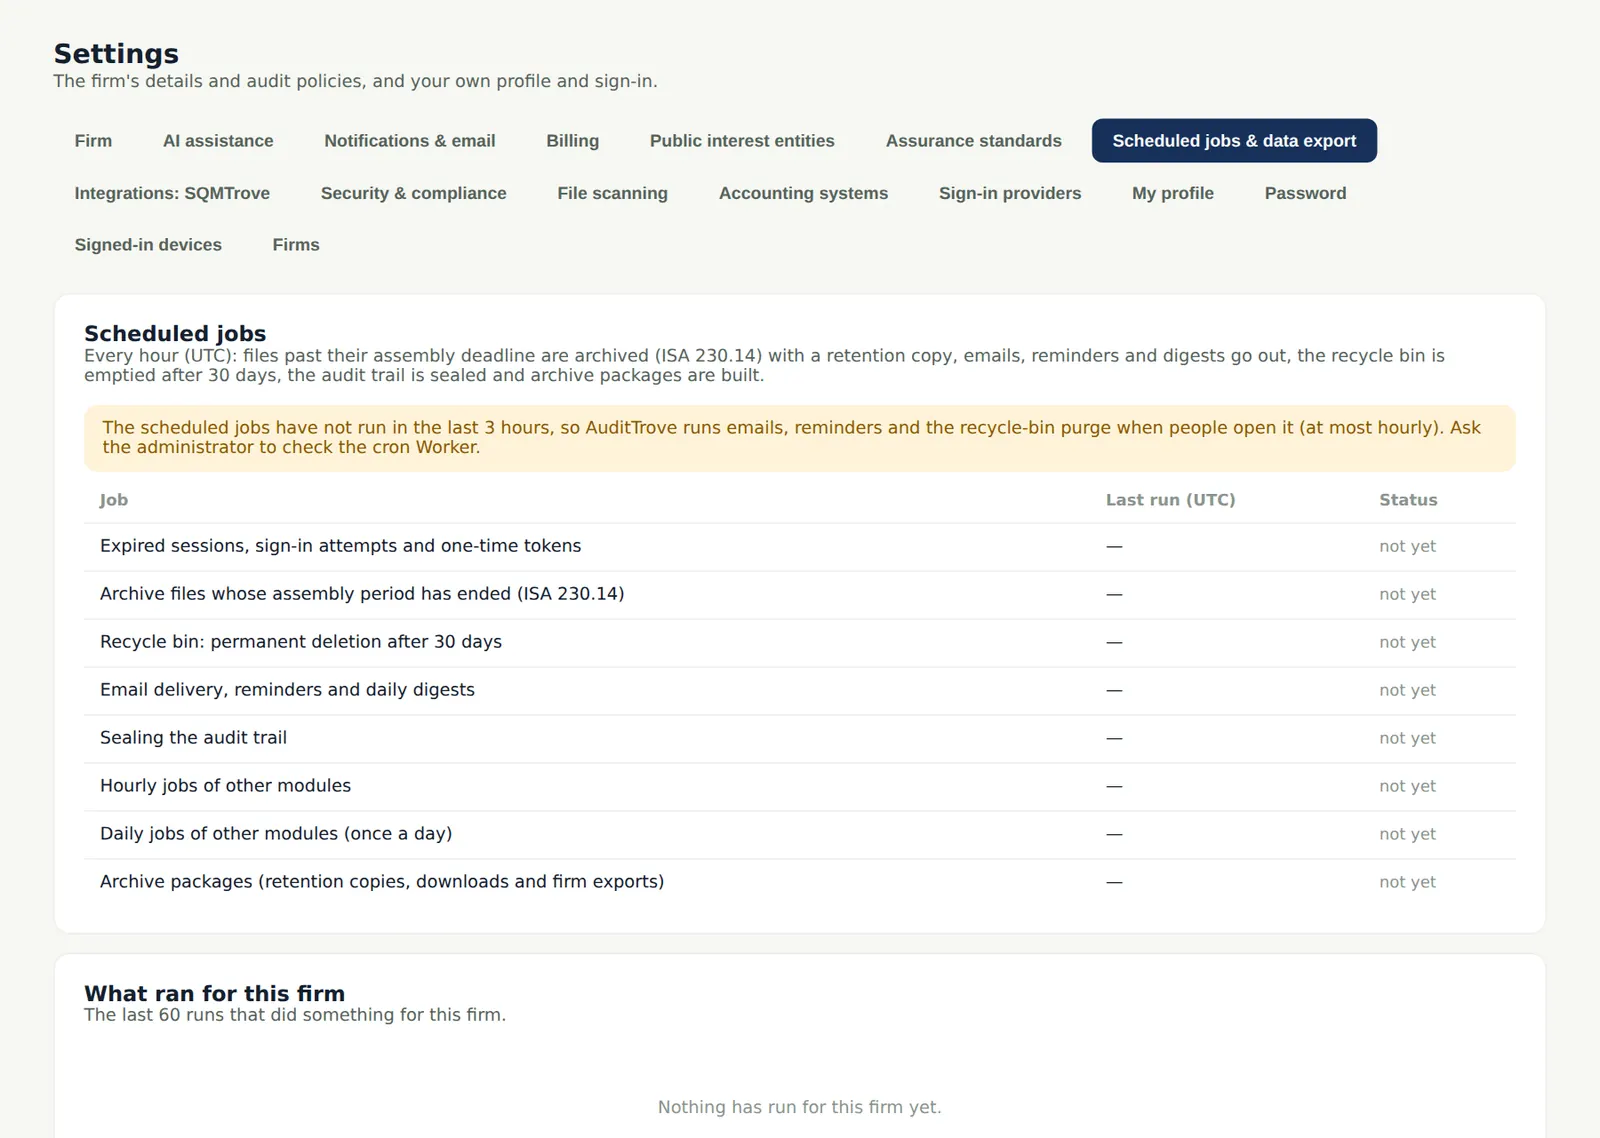Select the Sealing the audit trail row
This screenshot has width=1600, height=1138.
[x=800, y=738]
